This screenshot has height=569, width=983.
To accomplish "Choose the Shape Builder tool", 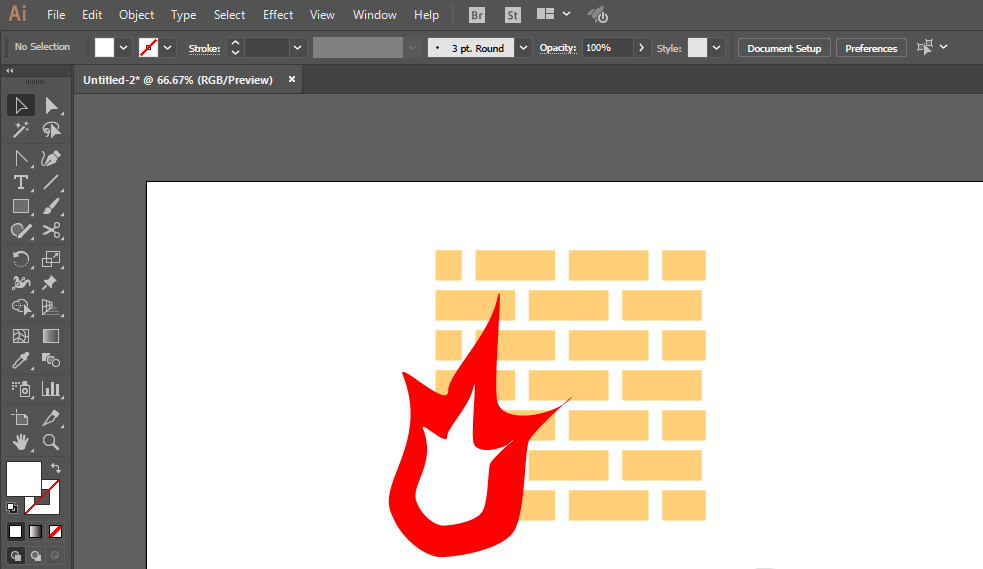I will point(21,307).
